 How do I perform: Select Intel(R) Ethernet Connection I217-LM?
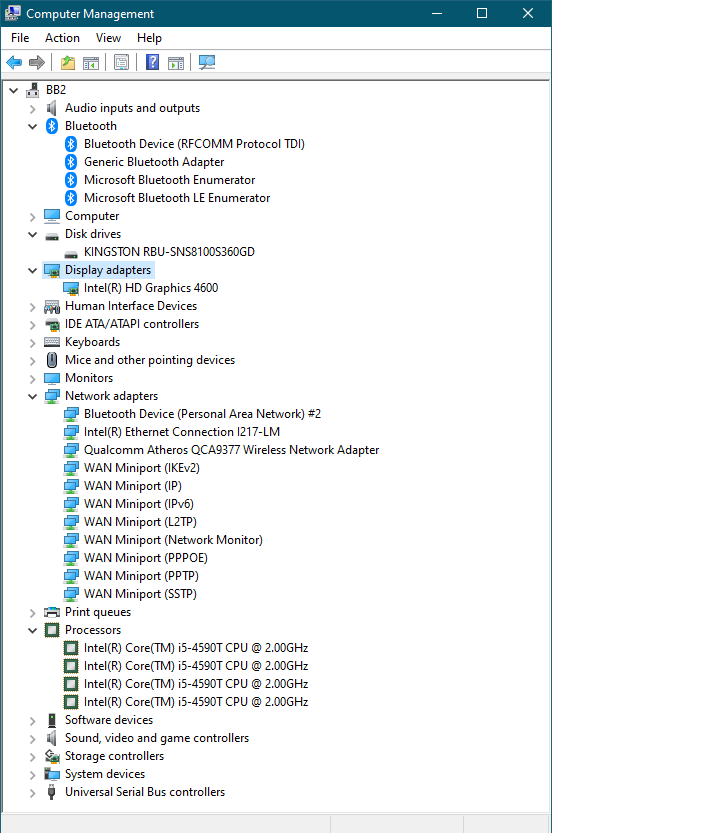point(182,432)
